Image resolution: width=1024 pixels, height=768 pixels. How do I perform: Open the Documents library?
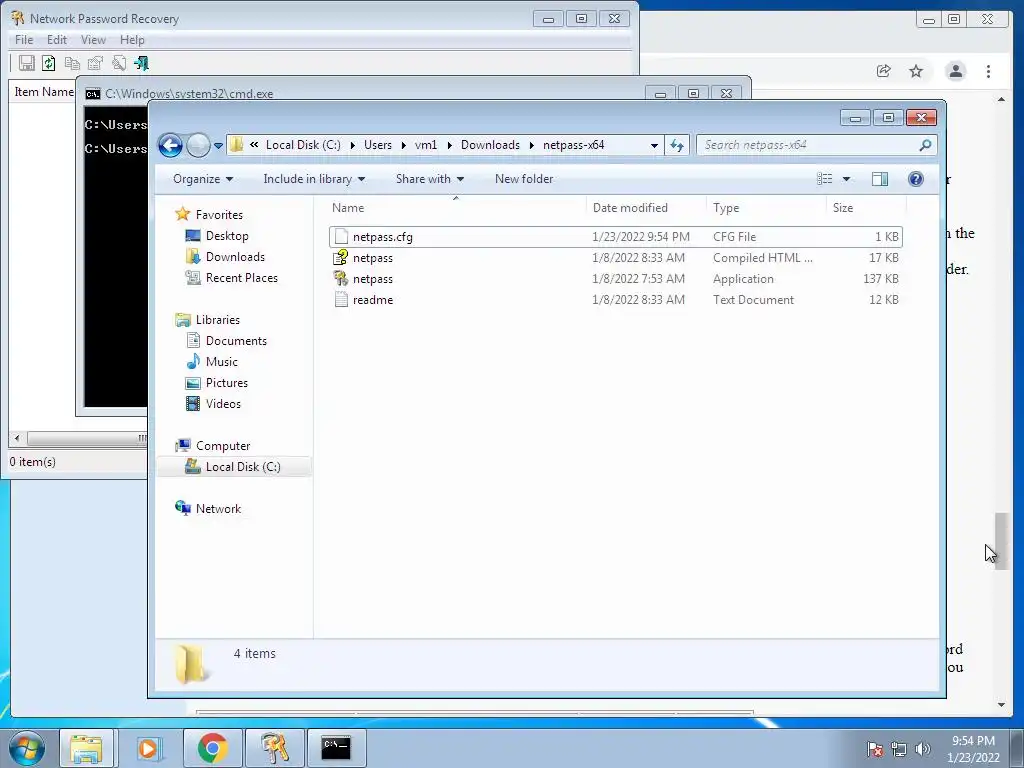pyautogui.click(x=236, y=341)
